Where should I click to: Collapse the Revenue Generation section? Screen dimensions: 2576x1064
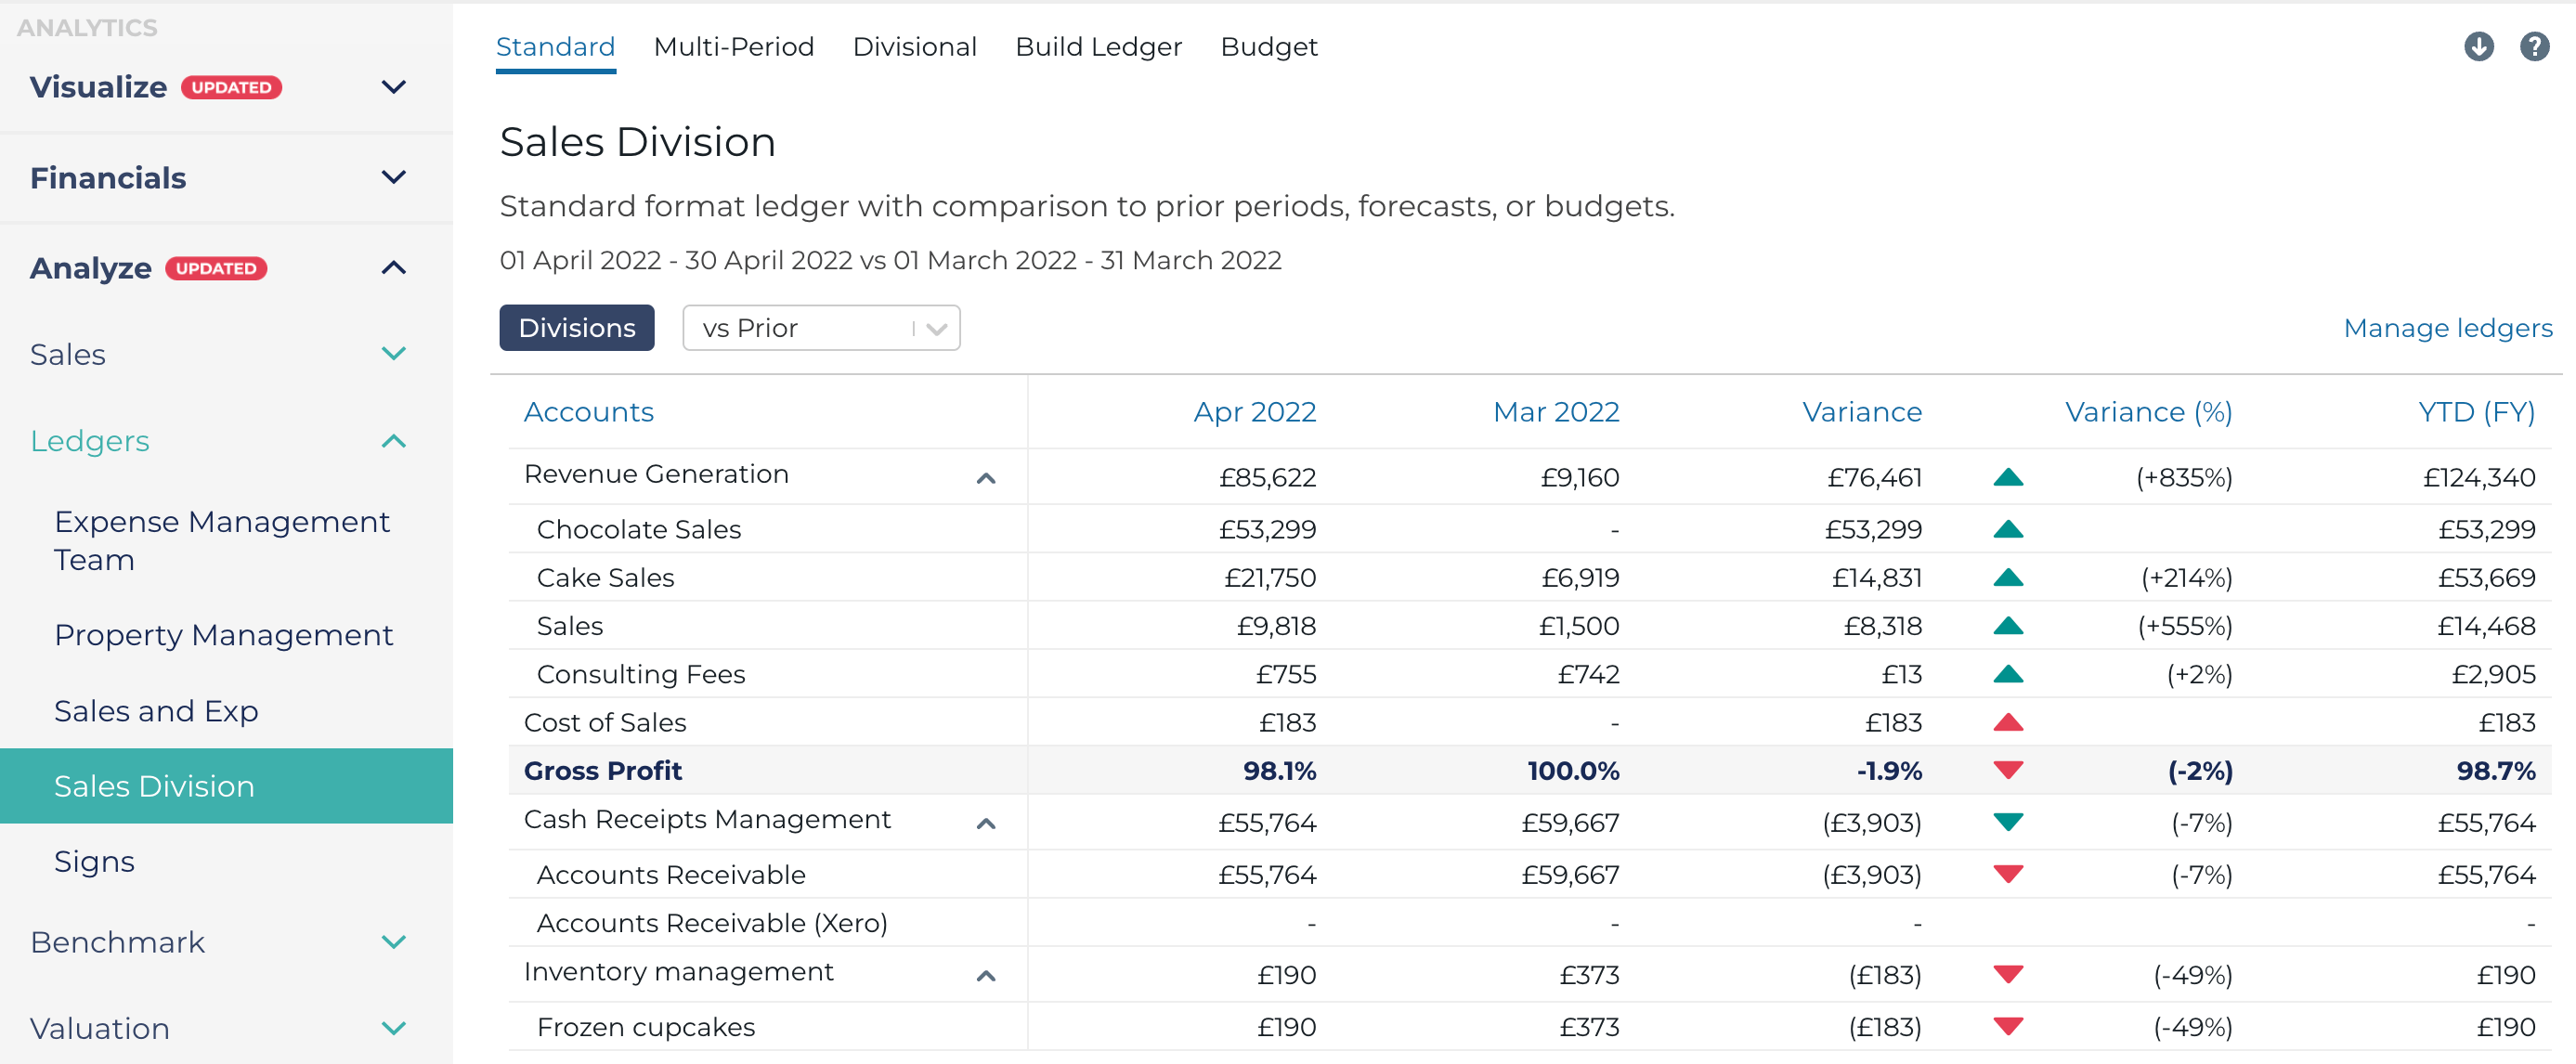pyautogui.click(x=988, y=478)
